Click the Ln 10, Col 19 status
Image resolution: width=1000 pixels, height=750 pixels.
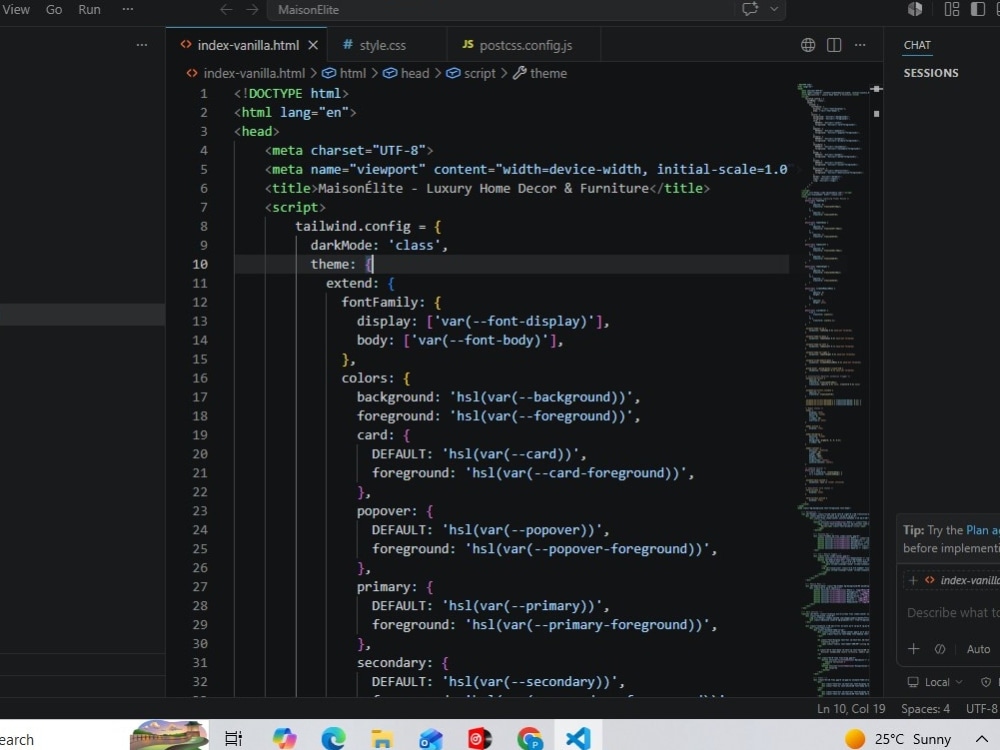tap(851, 709)
